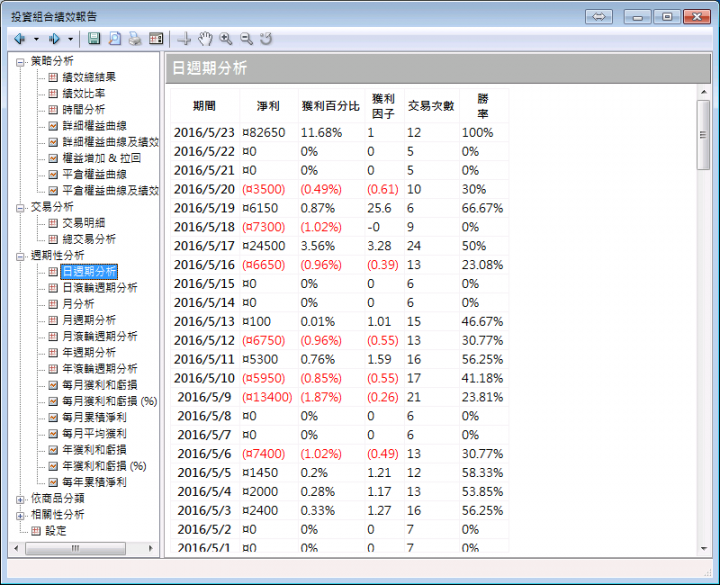The width and height of the screenshot is (720, 585).
Task: Click the 獲利因子 column header
Action: (383, 106)
